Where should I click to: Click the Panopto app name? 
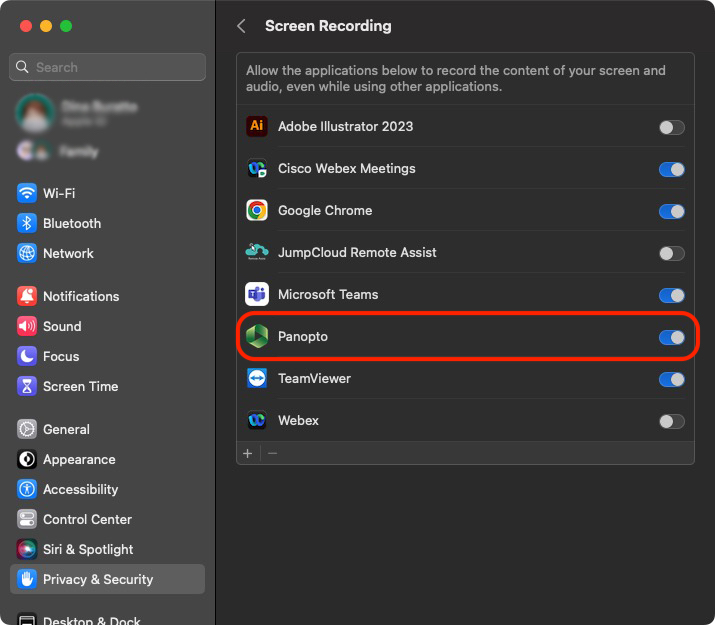[x=303, y=336]
